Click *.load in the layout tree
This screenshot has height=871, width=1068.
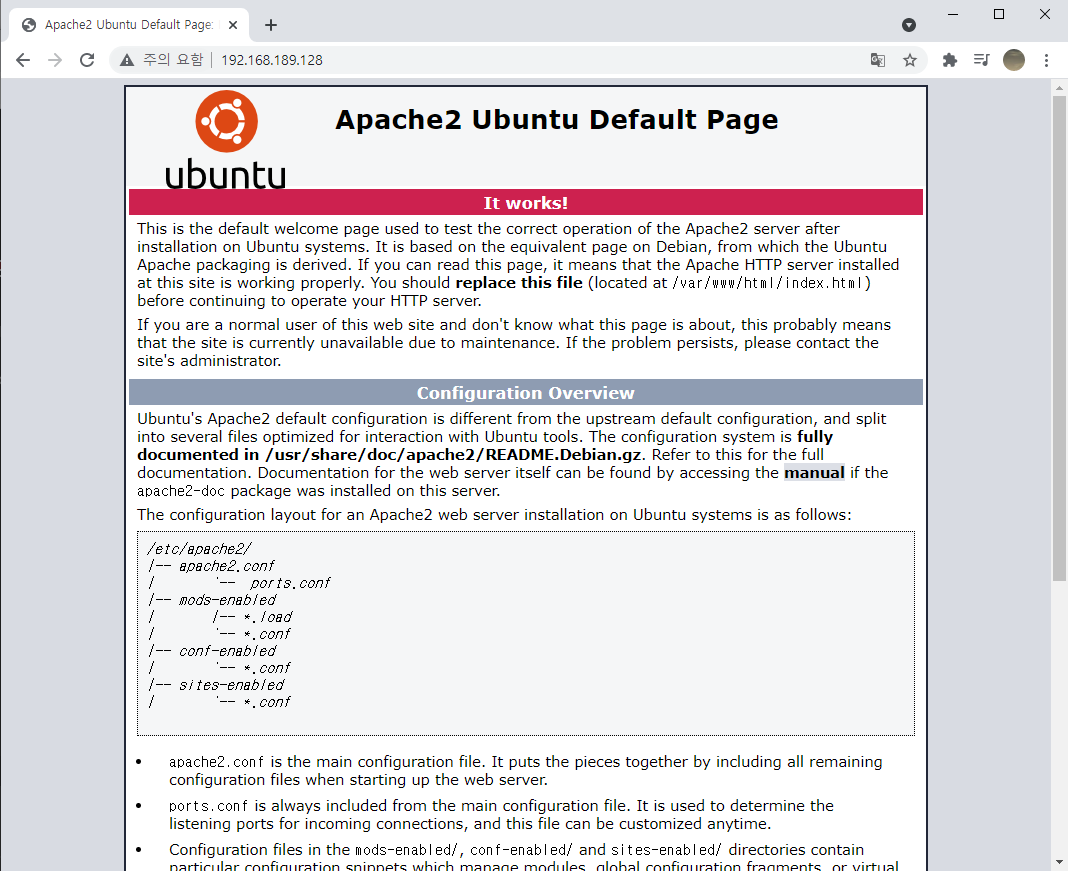pos(268,617)
